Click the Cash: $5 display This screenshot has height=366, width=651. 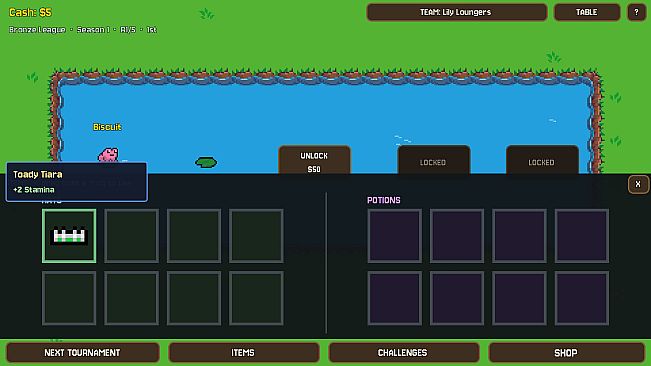click(30, 12)
